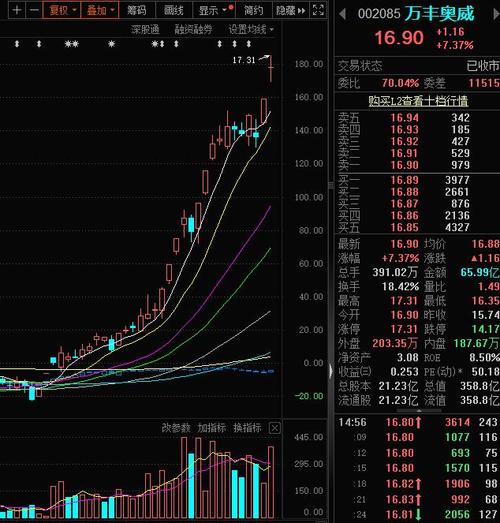500x523 pixels.
Task: Click the 隐藏 collapse arrows button
Action: [291, 11]
